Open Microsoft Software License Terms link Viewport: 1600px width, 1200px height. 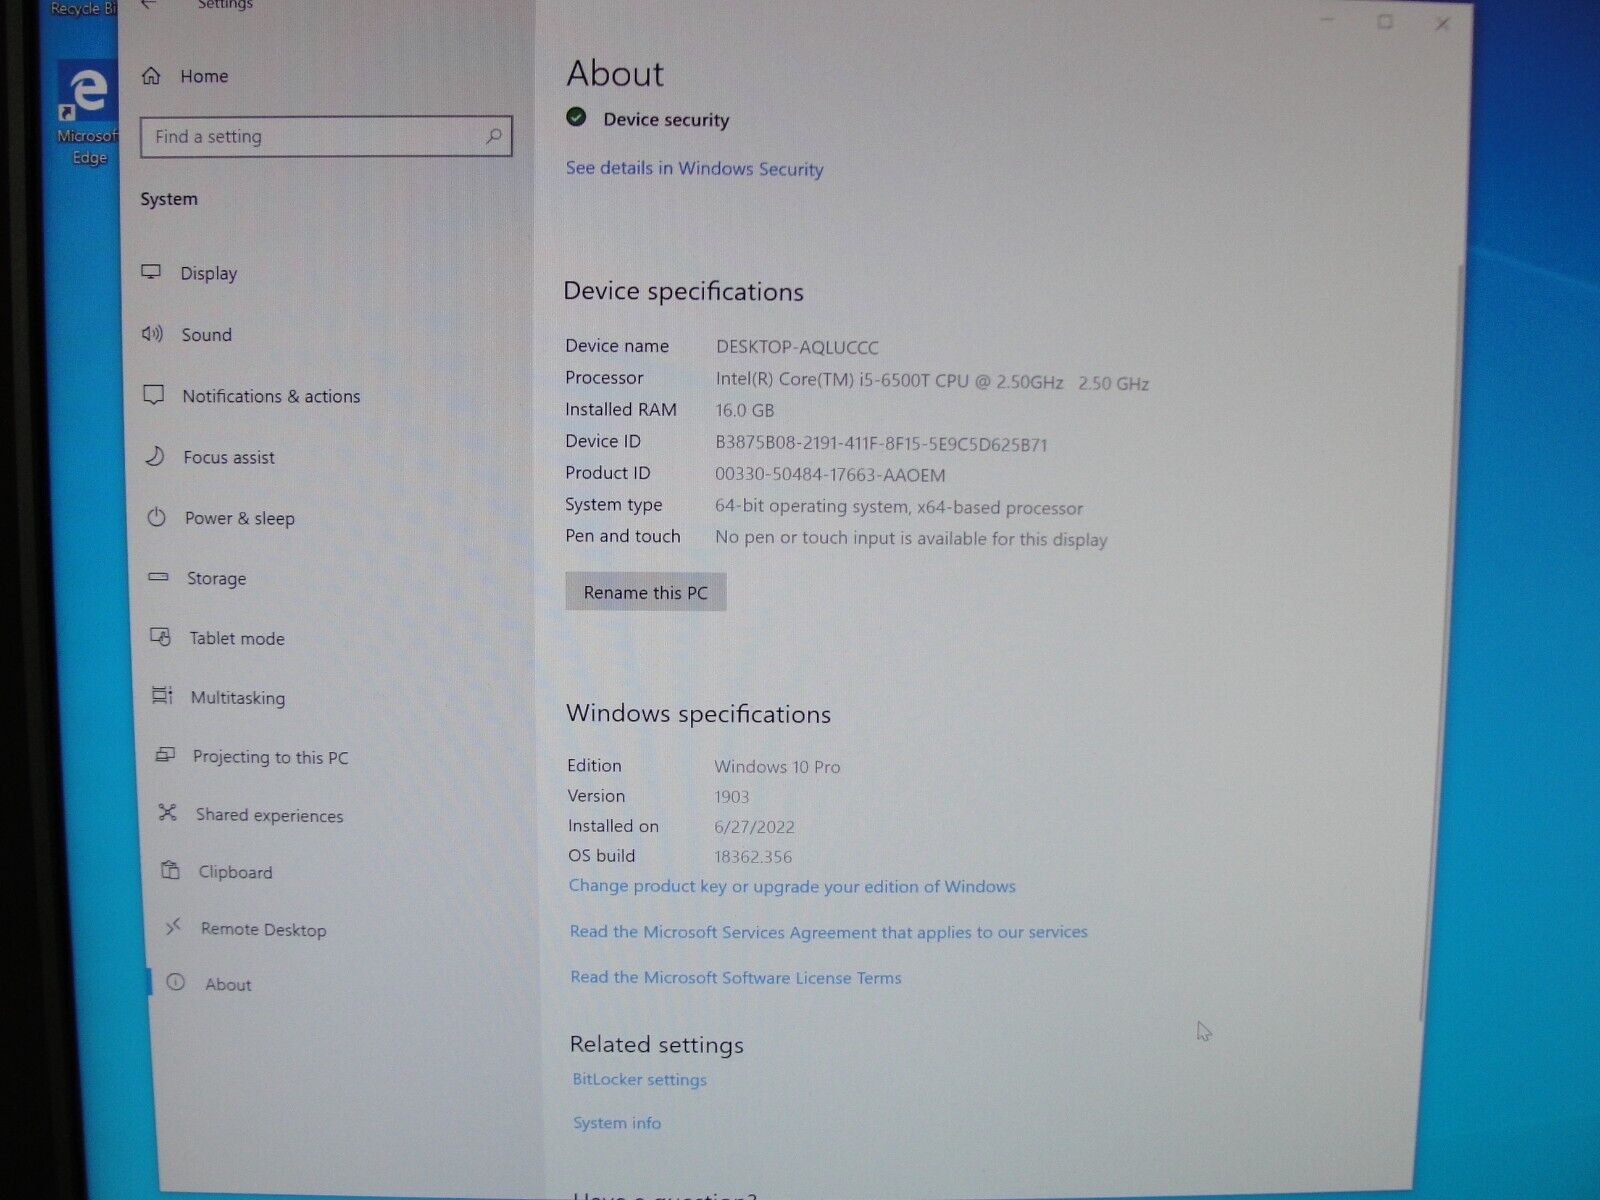(736, 978)
